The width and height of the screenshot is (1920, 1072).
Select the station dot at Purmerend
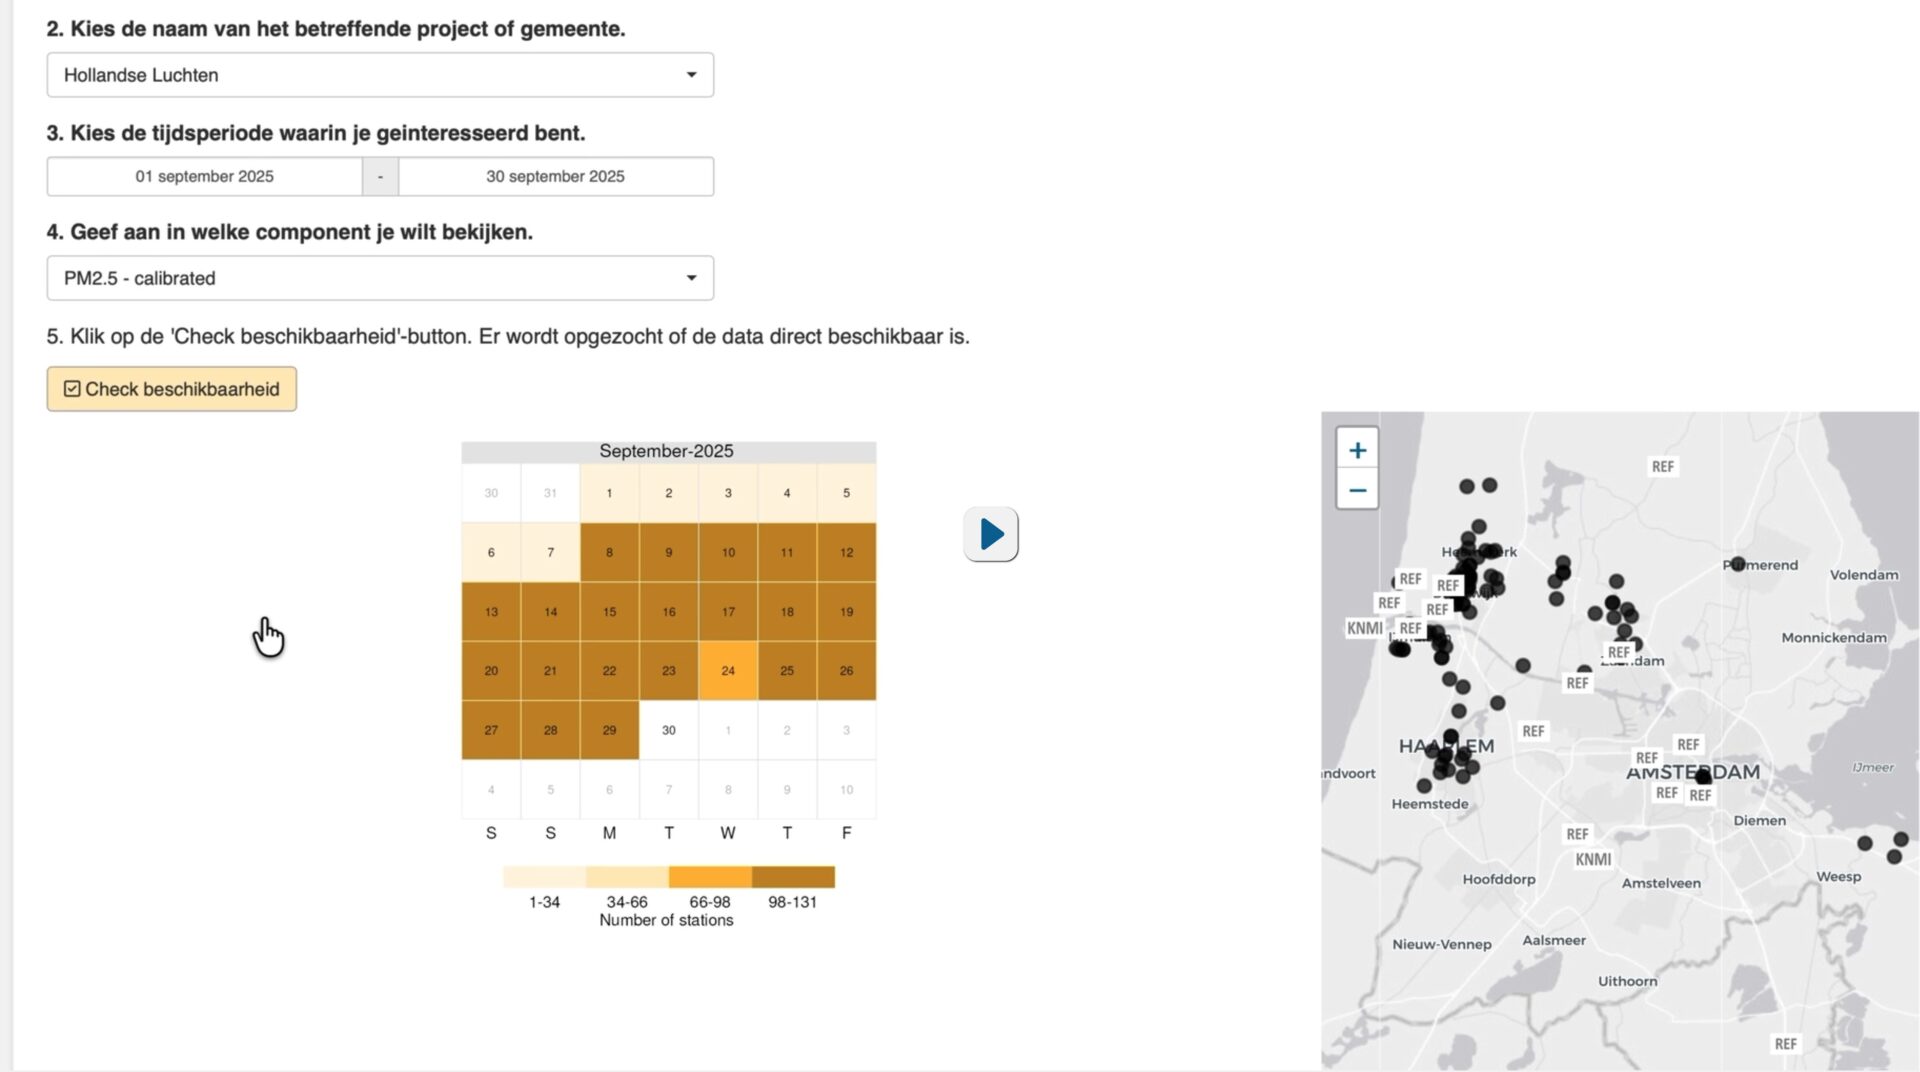point(1738,564)
